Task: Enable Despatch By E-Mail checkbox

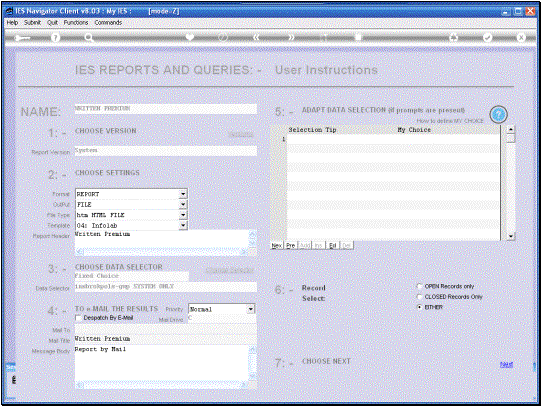Action: [79, 318]
